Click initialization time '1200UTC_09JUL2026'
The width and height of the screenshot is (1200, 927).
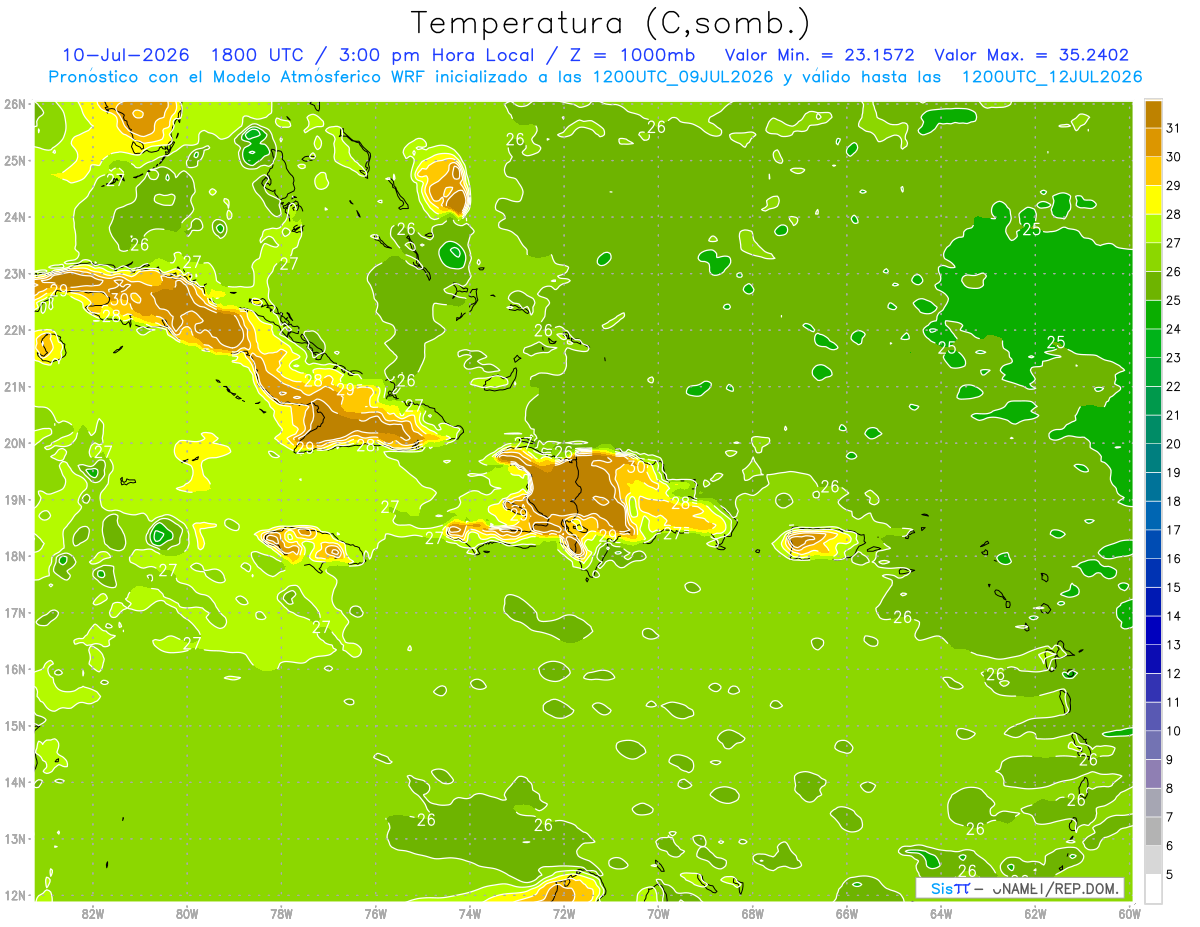pos(683,76)
